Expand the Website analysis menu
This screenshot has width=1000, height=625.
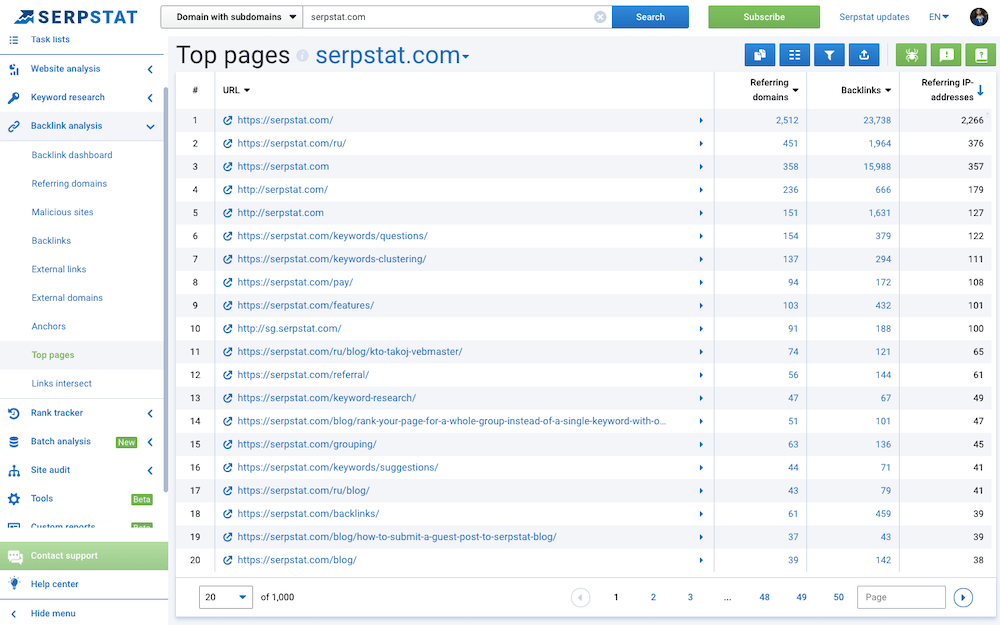150,69
